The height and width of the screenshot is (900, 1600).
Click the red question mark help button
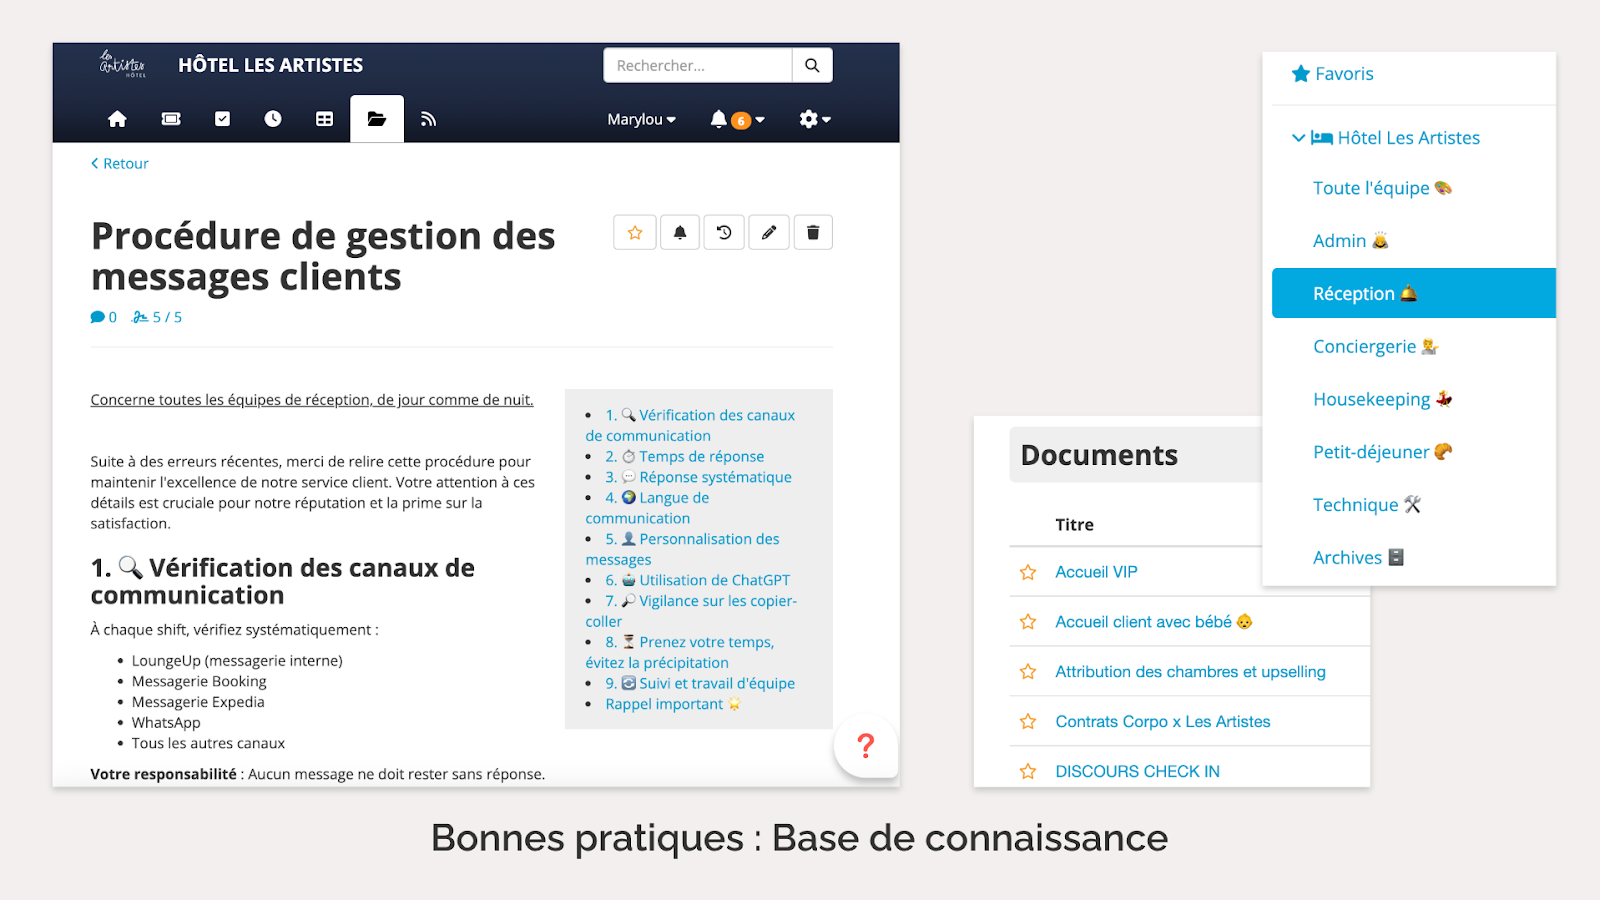(866, 745)
